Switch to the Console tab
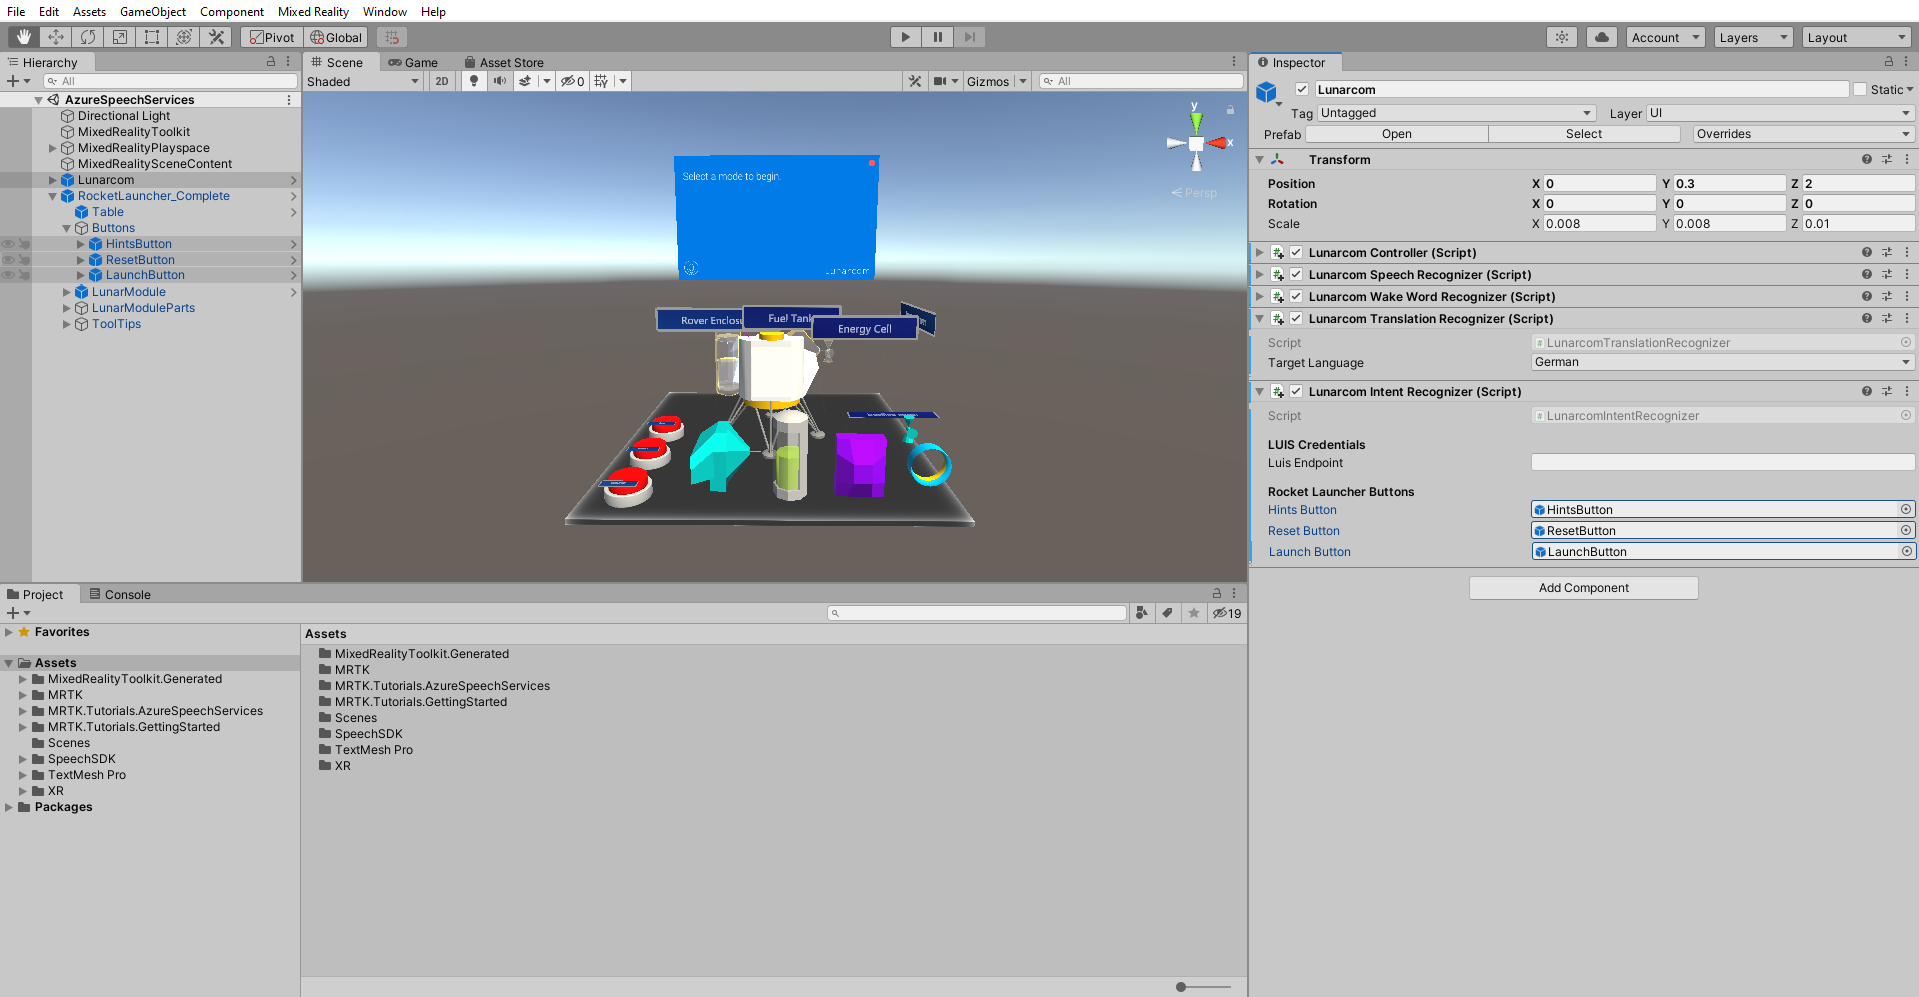The image size is (1919, 997). point(120,594)
